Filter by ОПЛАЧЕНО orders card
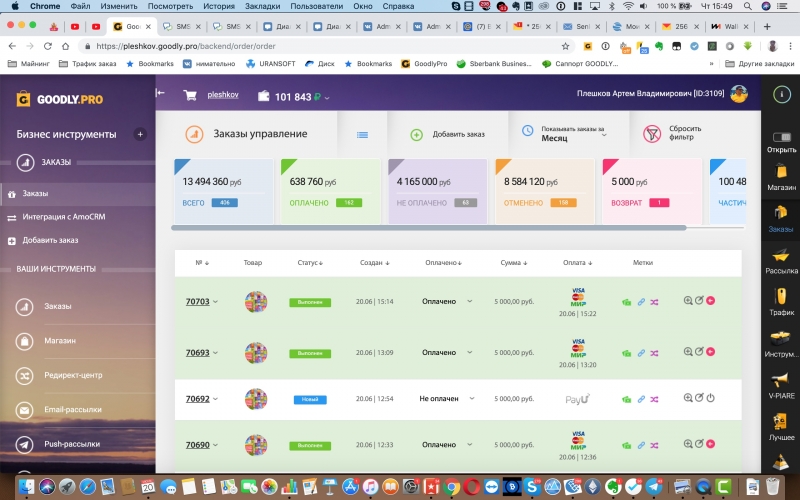This screenshot has height=500, width=800. 331,191
